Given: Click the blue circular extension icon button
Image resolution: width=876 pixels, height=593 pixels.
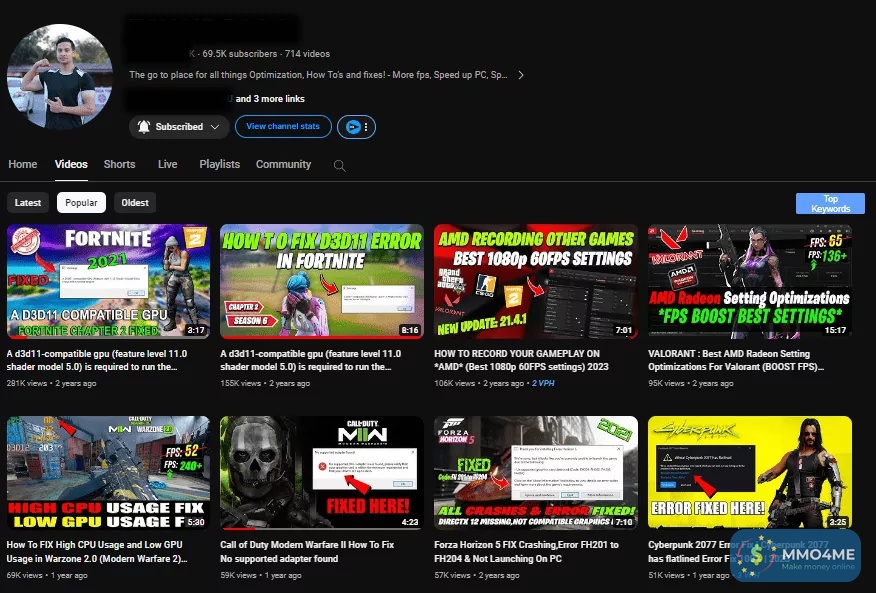Looking at the screenshot, I should click(353, 127).
